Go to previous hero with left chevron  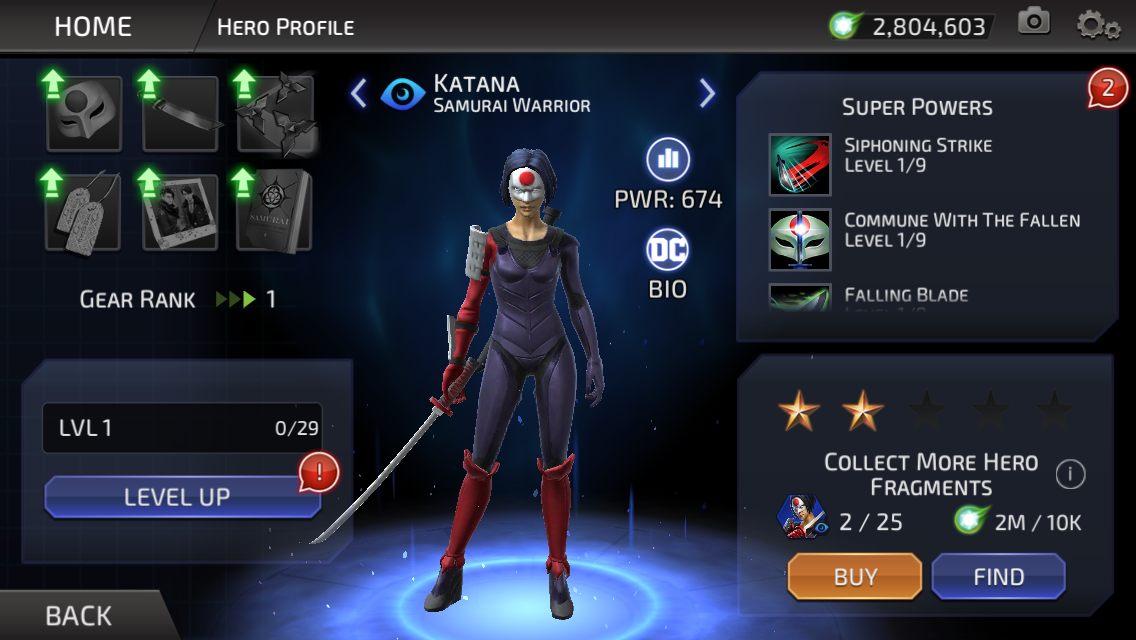359,93
